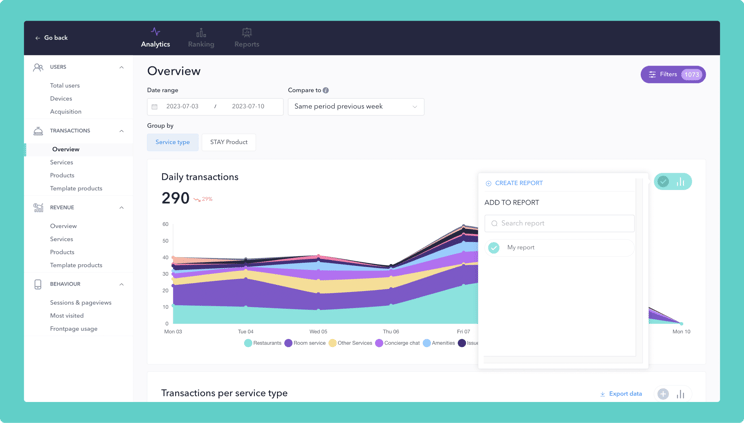This screenshot has width=744, height=423.
Task: Click the Export data download link
Action: pyautogui.click(x=621, y=394)
